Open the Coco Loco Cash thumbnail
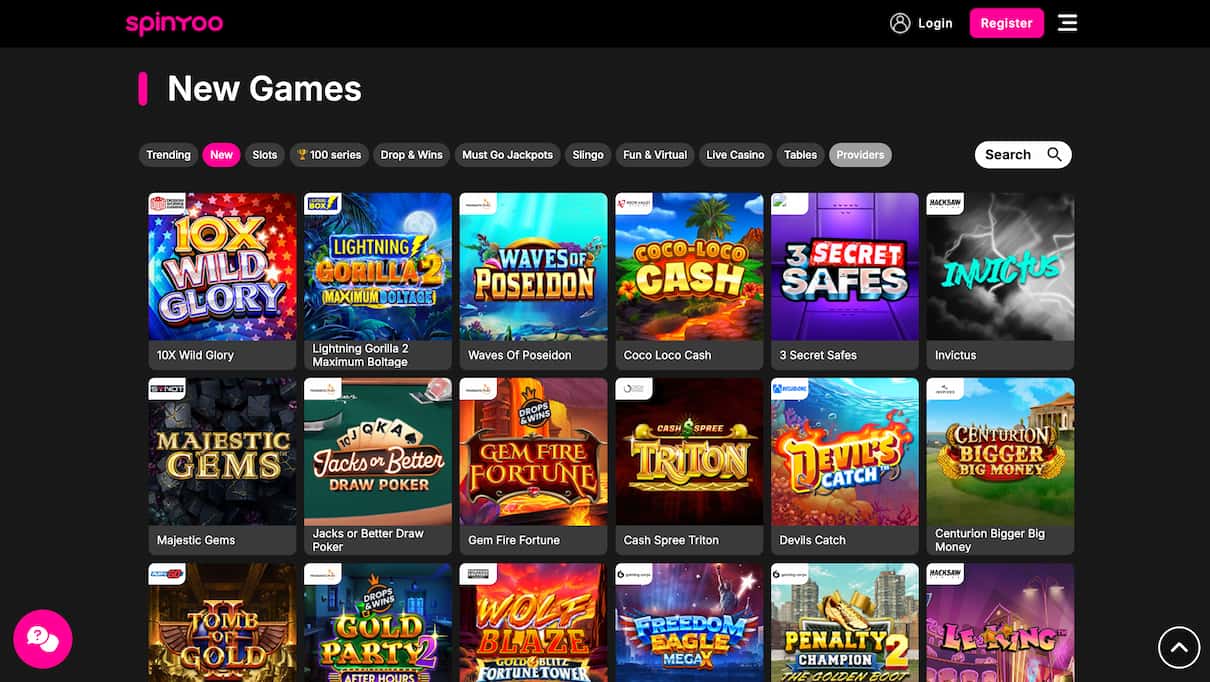Image resolution: width=1210 pixels, height=682 pixels. point(689,267)
